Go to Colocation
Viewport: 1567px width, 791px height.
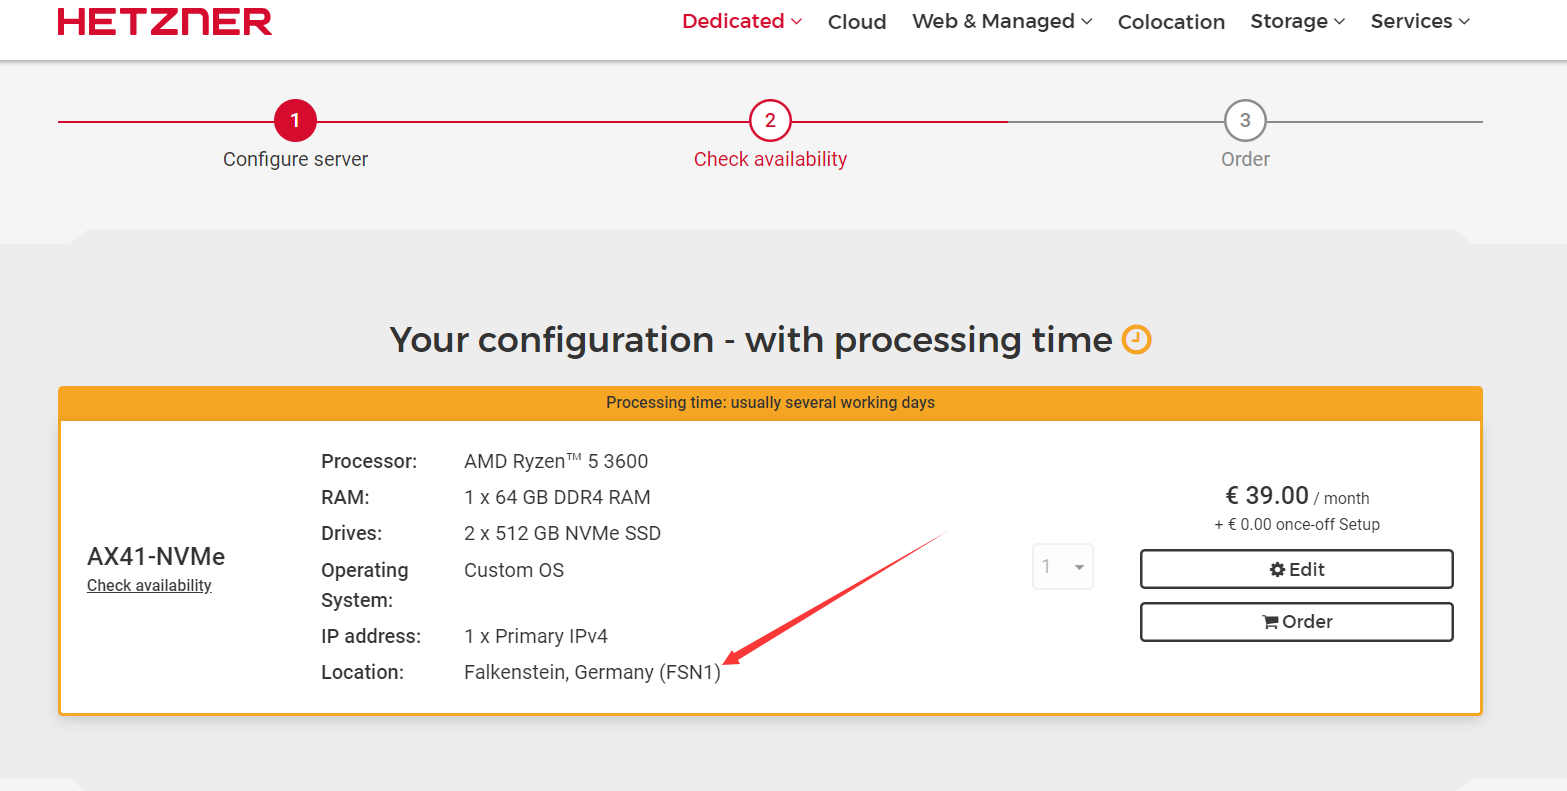pos(1171,22)
